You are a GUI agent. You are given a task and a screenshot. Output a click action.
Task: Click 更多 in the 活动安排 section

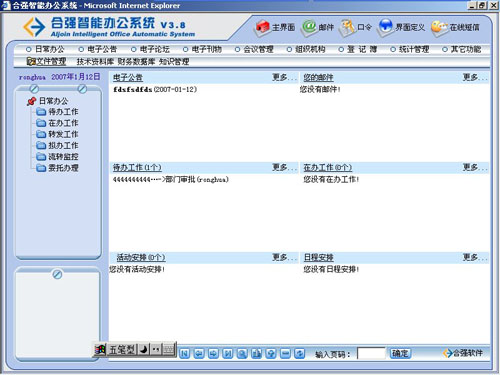284,258
